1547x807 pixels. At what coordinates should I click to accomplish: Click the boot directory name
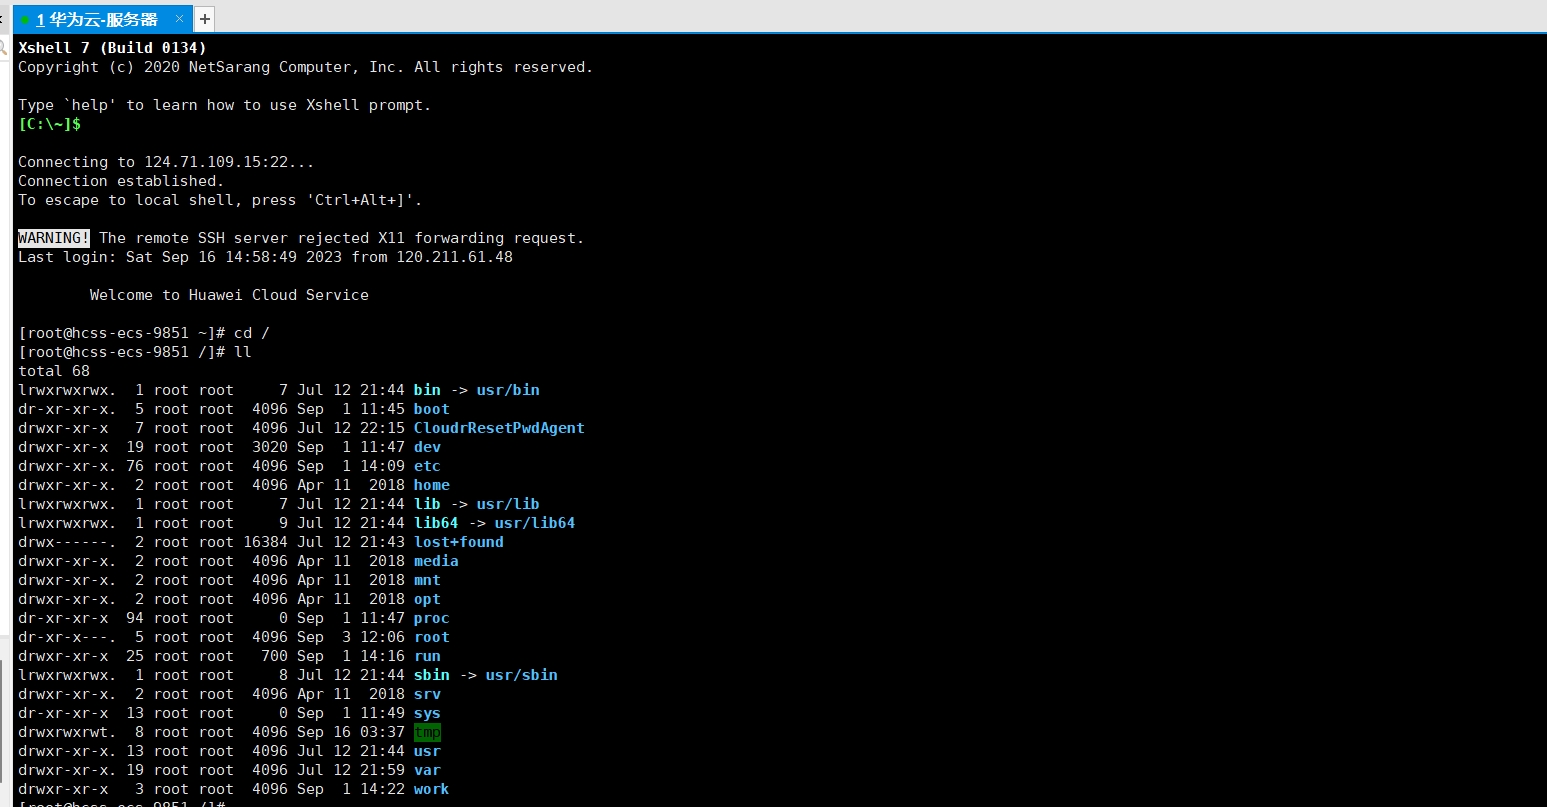[432, 409]
